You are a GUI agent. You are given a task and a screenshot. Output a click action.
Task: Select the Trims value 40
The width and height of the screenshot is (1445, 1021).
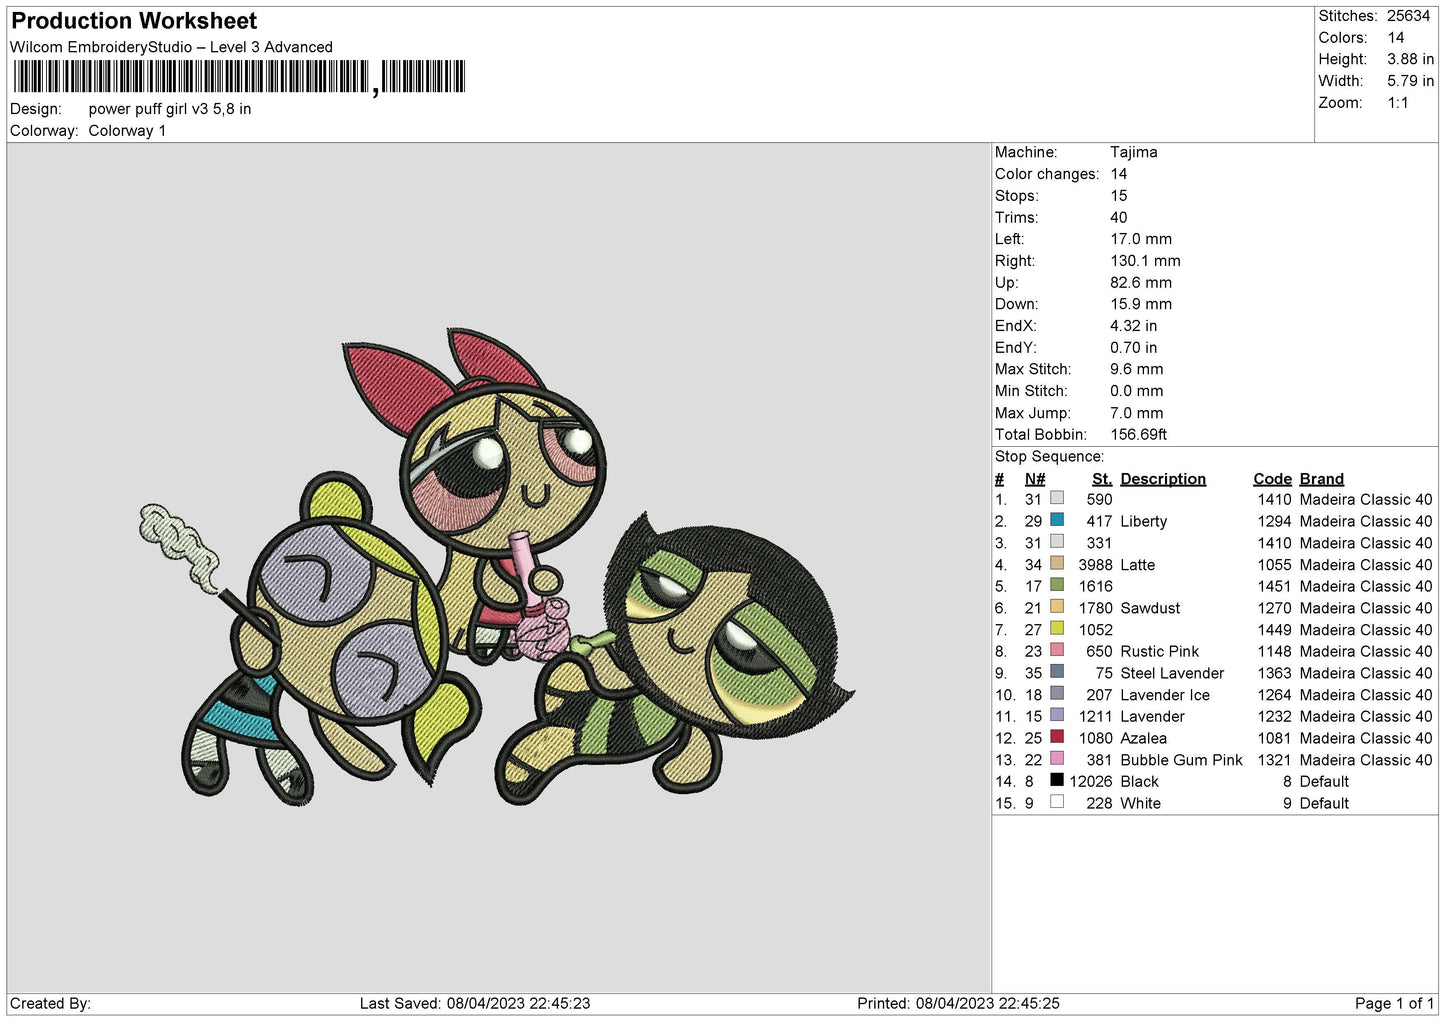pos(1119,217)
